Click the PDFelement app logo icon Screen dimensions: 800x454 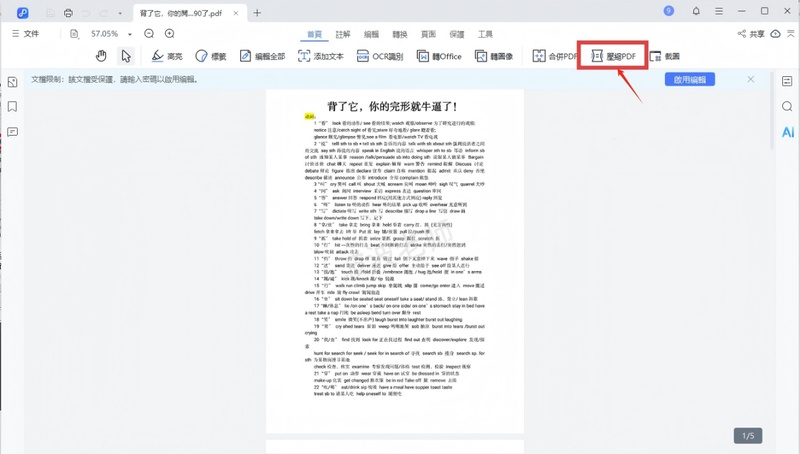(x=22, y=13)
